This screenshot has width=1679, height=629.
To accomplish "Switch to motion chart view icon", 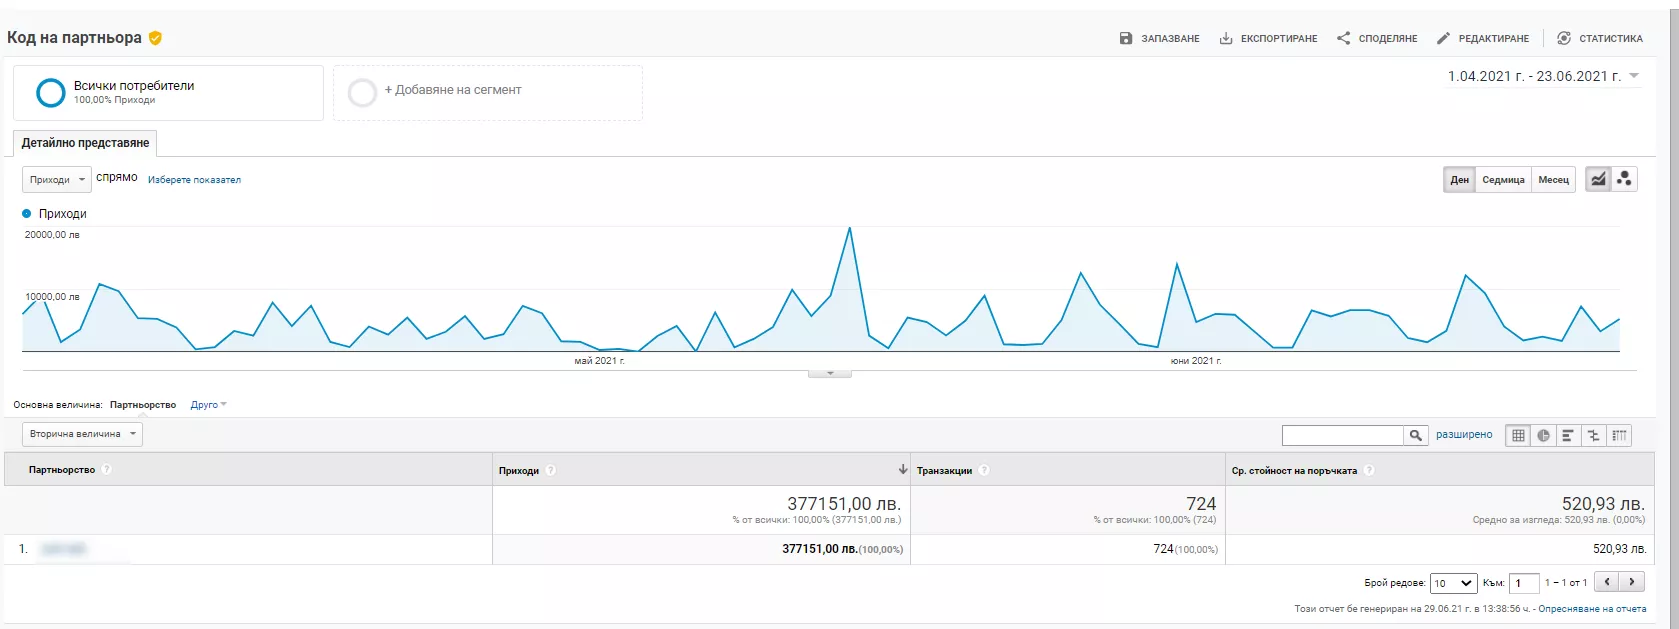I will [1625, 179].
